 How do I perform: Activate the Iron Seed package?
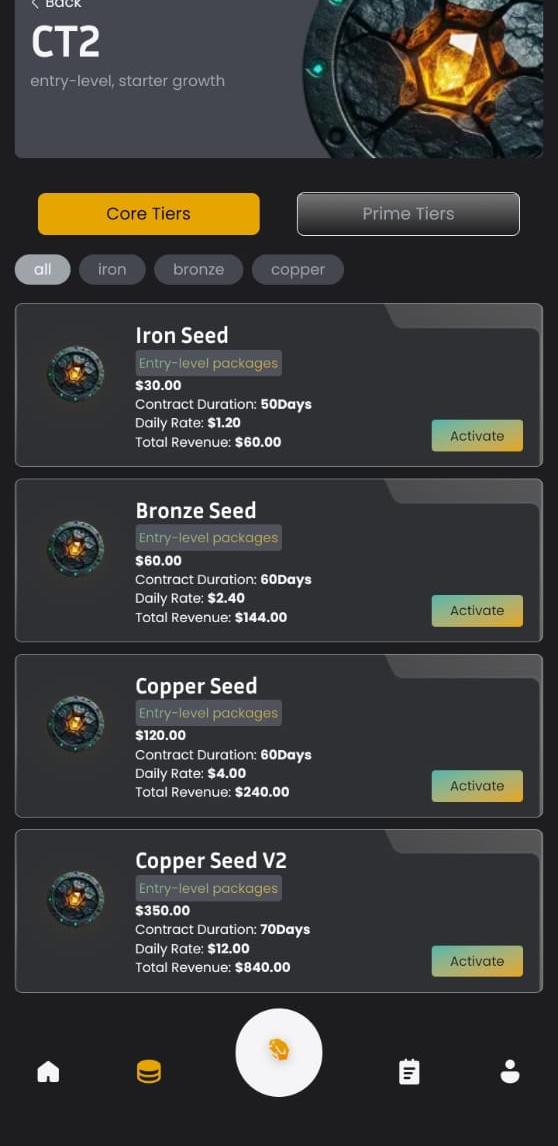477,436
